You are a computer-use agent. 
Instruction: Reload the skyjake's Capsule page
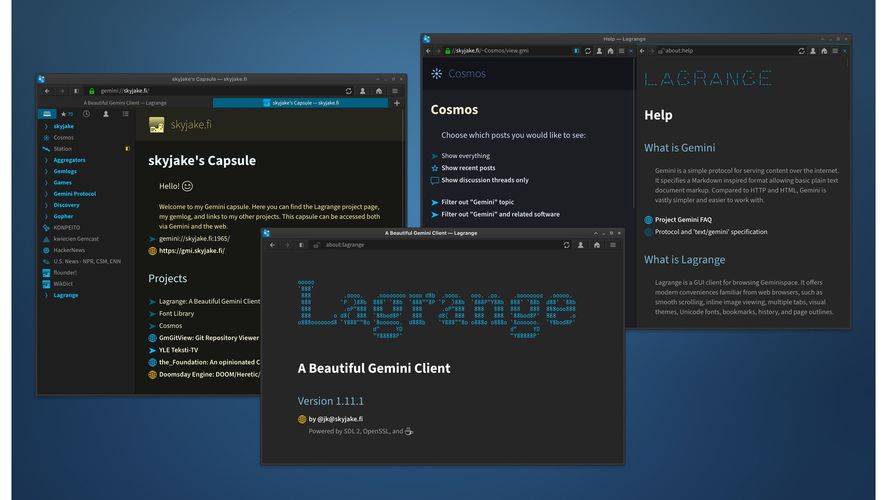(x=349, y=91)
